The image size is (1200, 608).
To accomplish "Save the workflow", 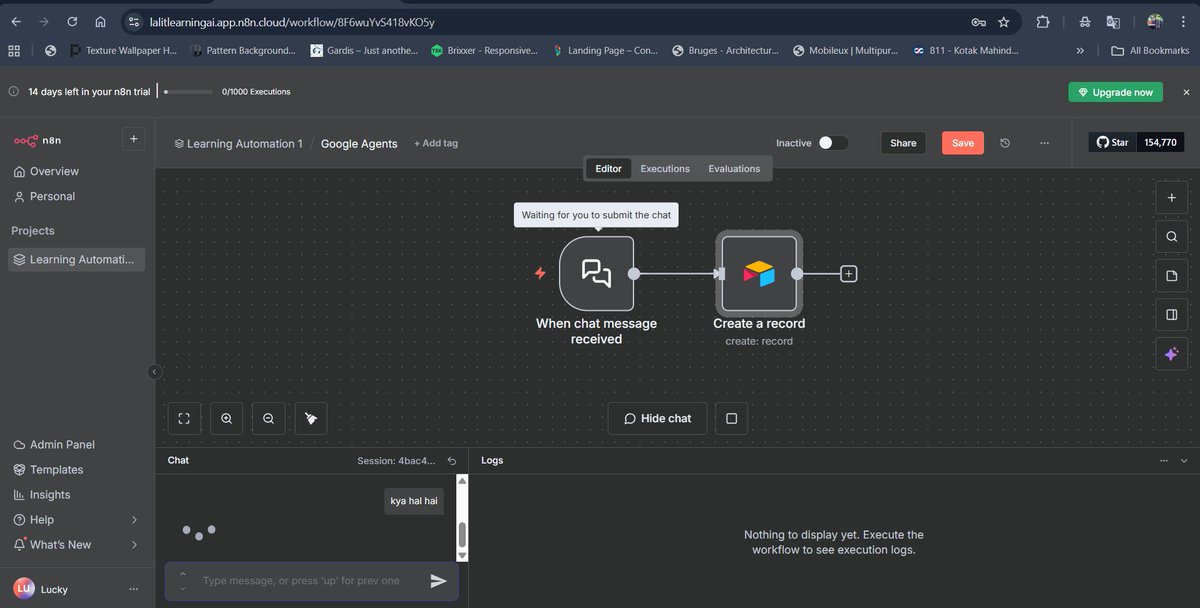I will [963, 143].
